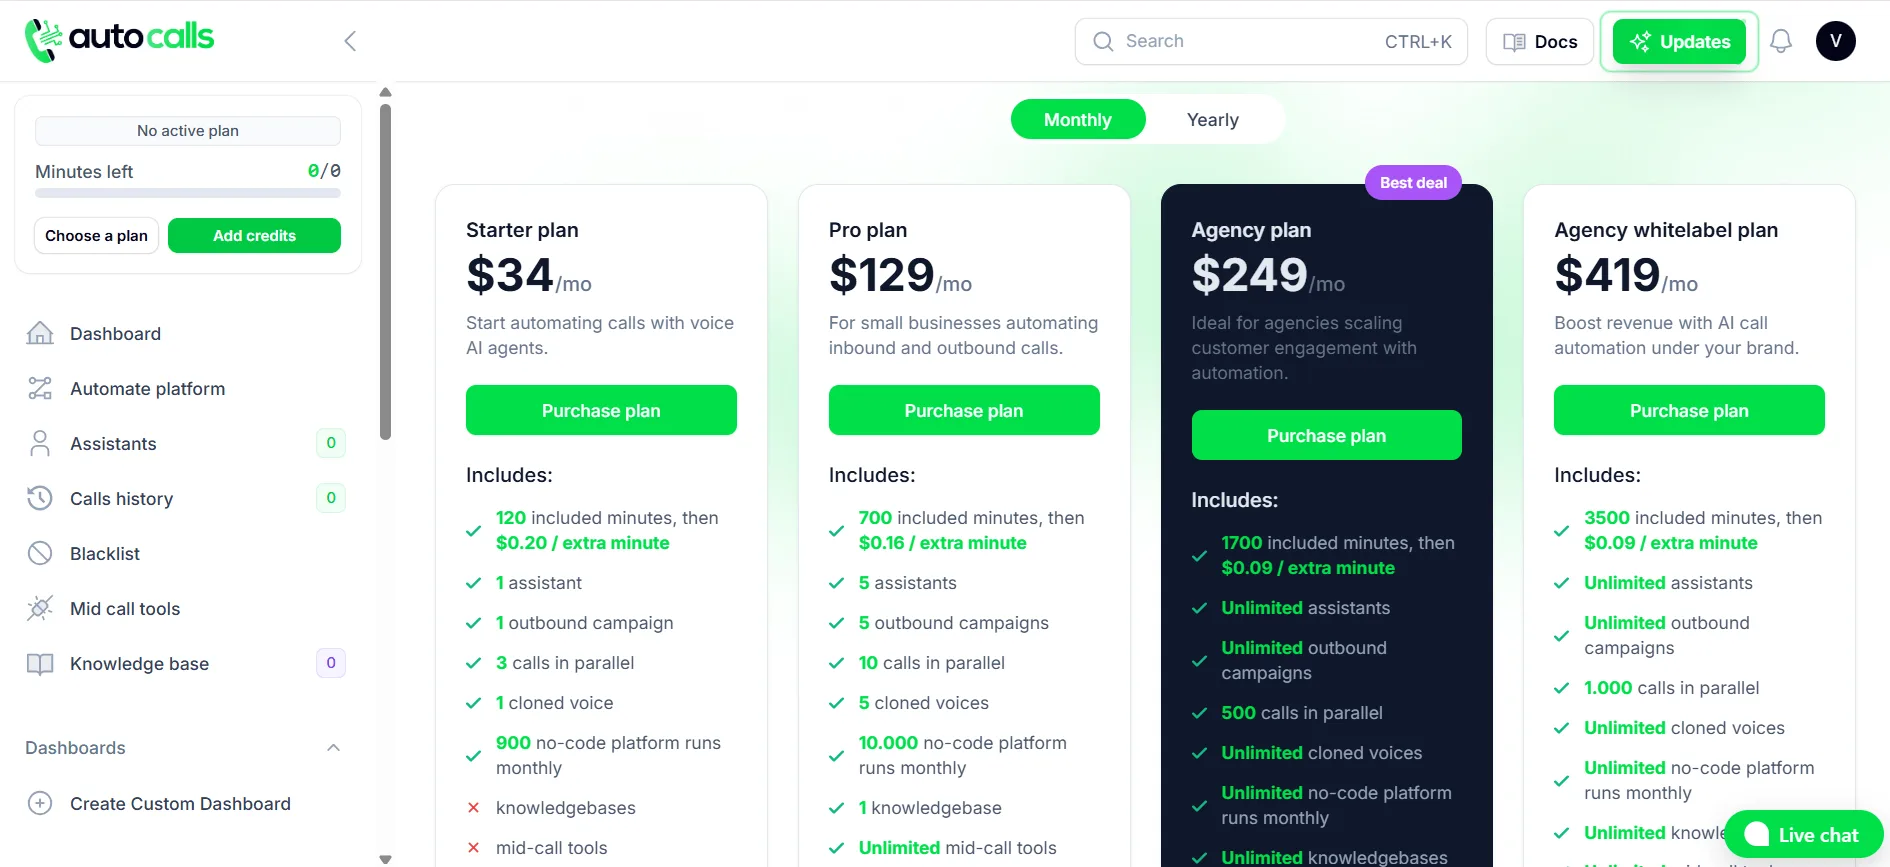Switch billing to Monthly
This screenshot has height=867, width=1890.
tap(1078, 120)
